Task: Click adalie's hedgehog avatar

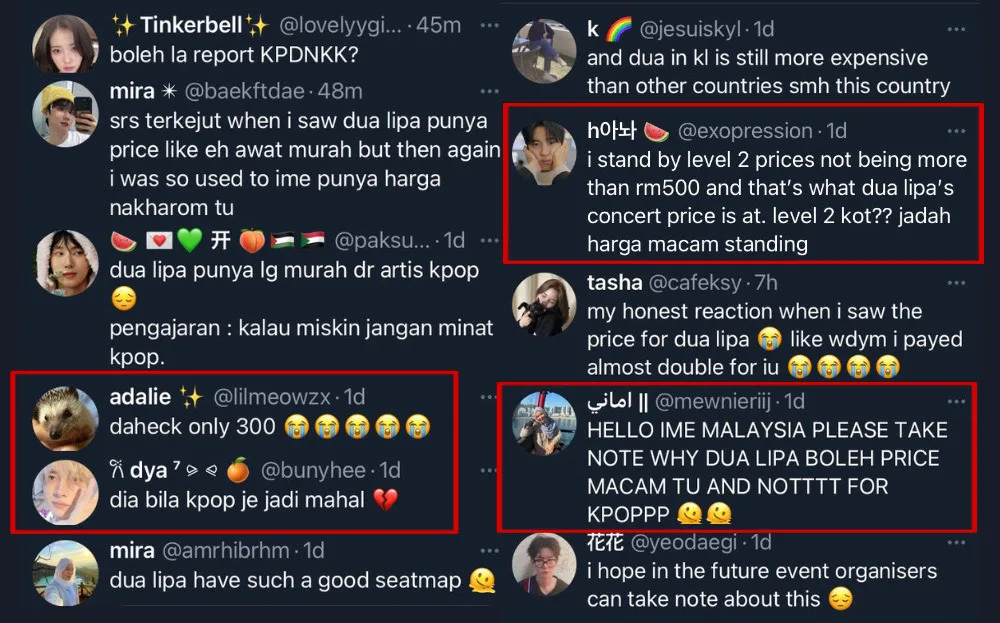Action: click(65, 416)
